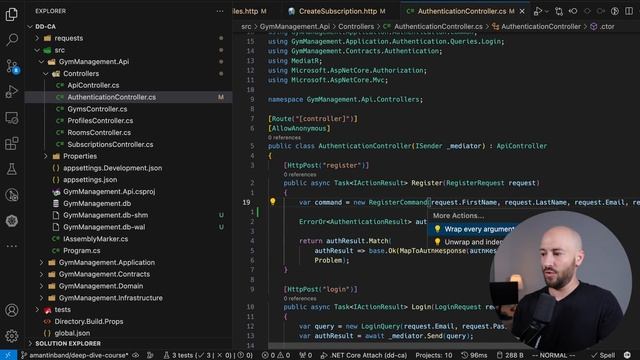Screen dimensions: 640x360
Task: Collapse the src folder
Action: coord(37,50)
